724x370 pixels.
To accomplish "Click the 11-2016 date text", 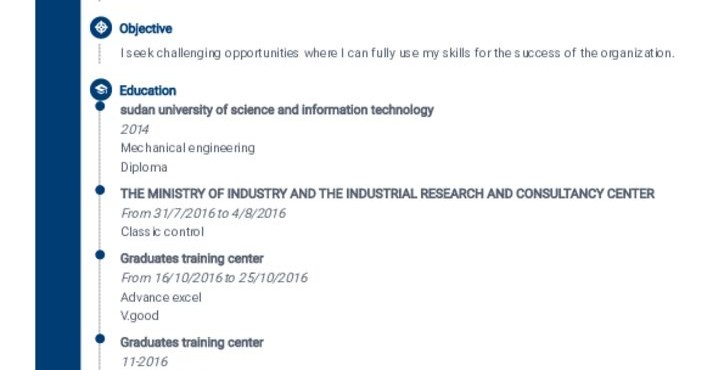I will (145, 361).
